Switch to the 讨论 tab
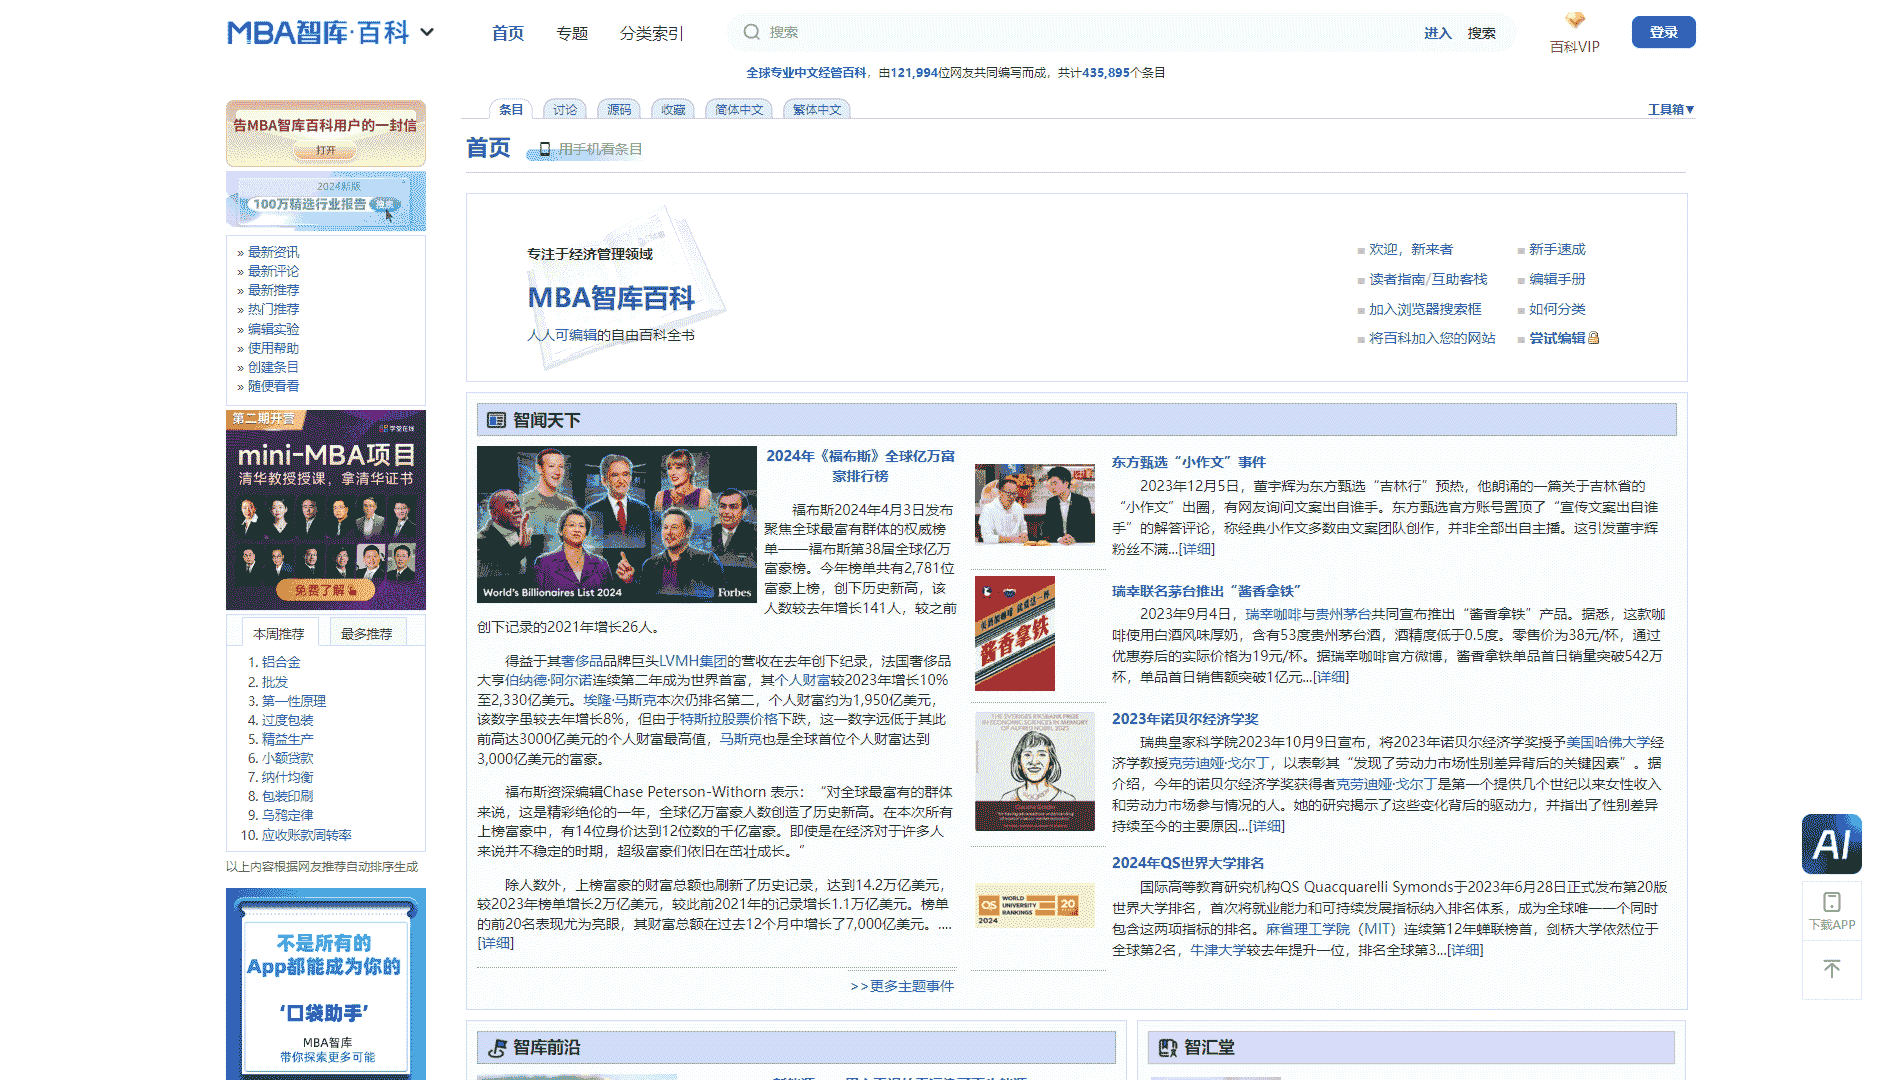The height and width of the screenshot is (1080, 1902). coord(565,109)
